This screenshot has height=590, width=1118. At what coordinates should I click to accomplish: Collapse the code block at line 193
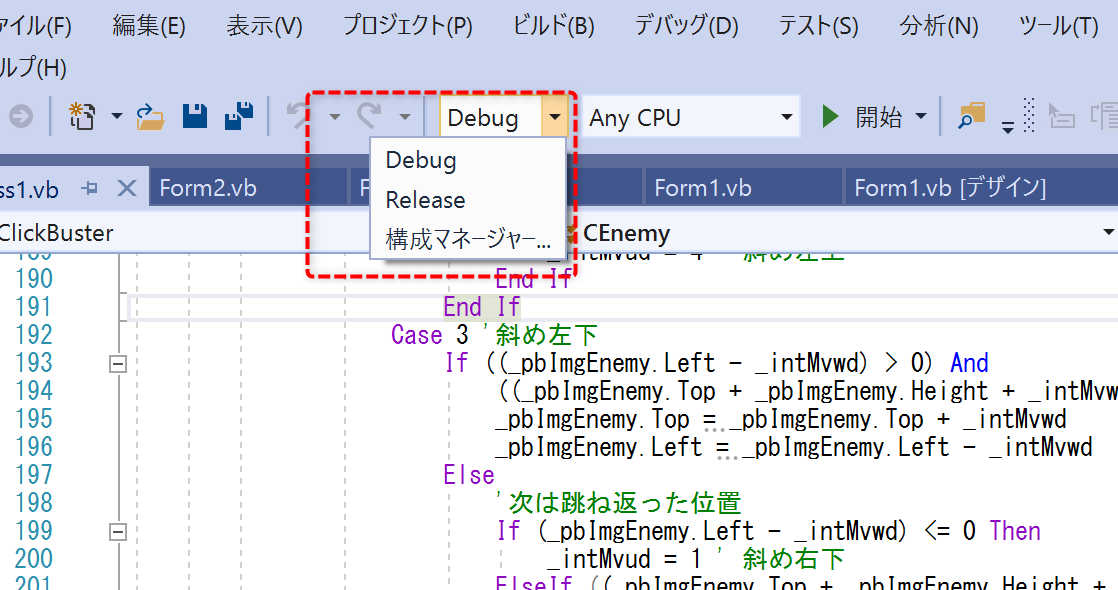click(118, 364)
